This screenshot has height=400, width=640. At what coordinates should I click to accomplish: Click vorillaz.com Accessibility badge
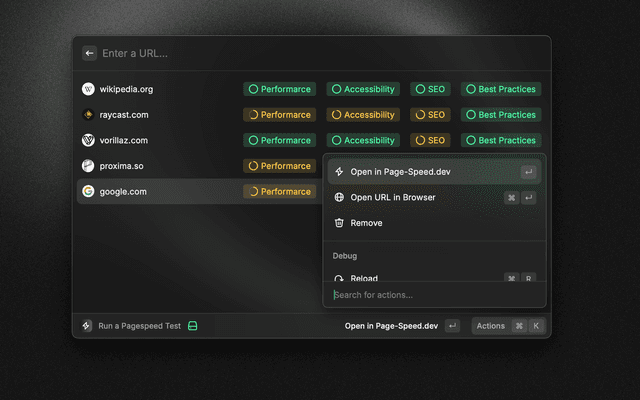click(362, 141)
